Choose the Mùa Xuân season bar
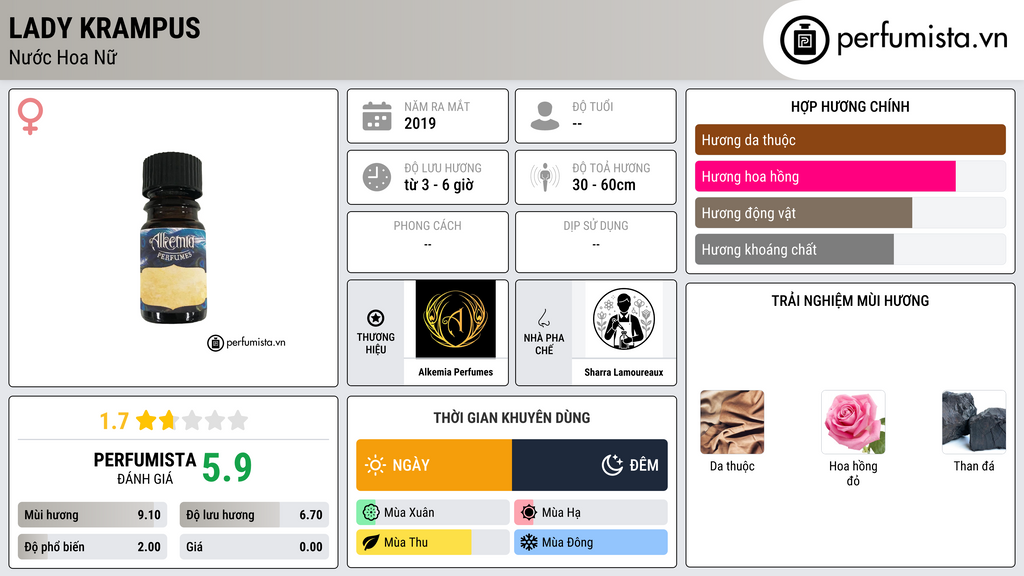This screenshot has width=1024, height=576. (x=433, y=513)
